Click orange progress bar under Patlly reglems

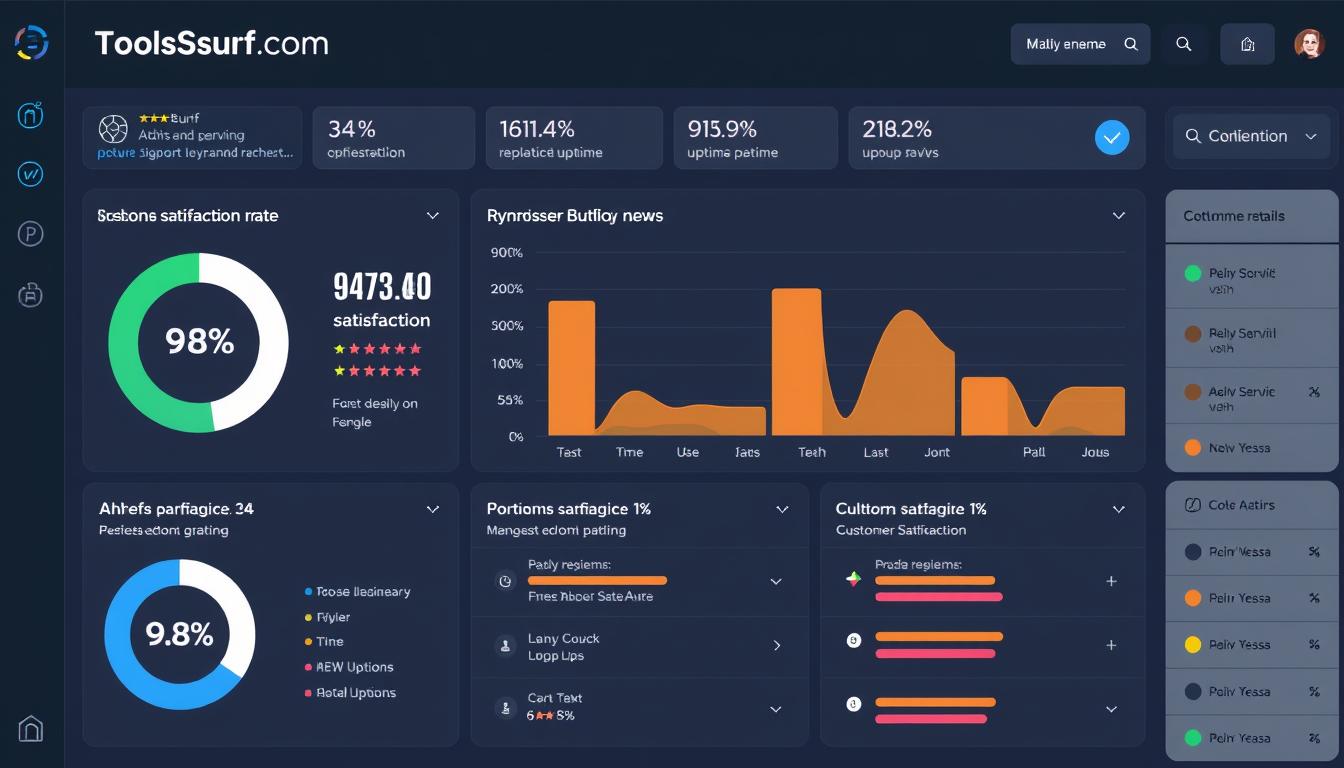(x=597, y=580)
